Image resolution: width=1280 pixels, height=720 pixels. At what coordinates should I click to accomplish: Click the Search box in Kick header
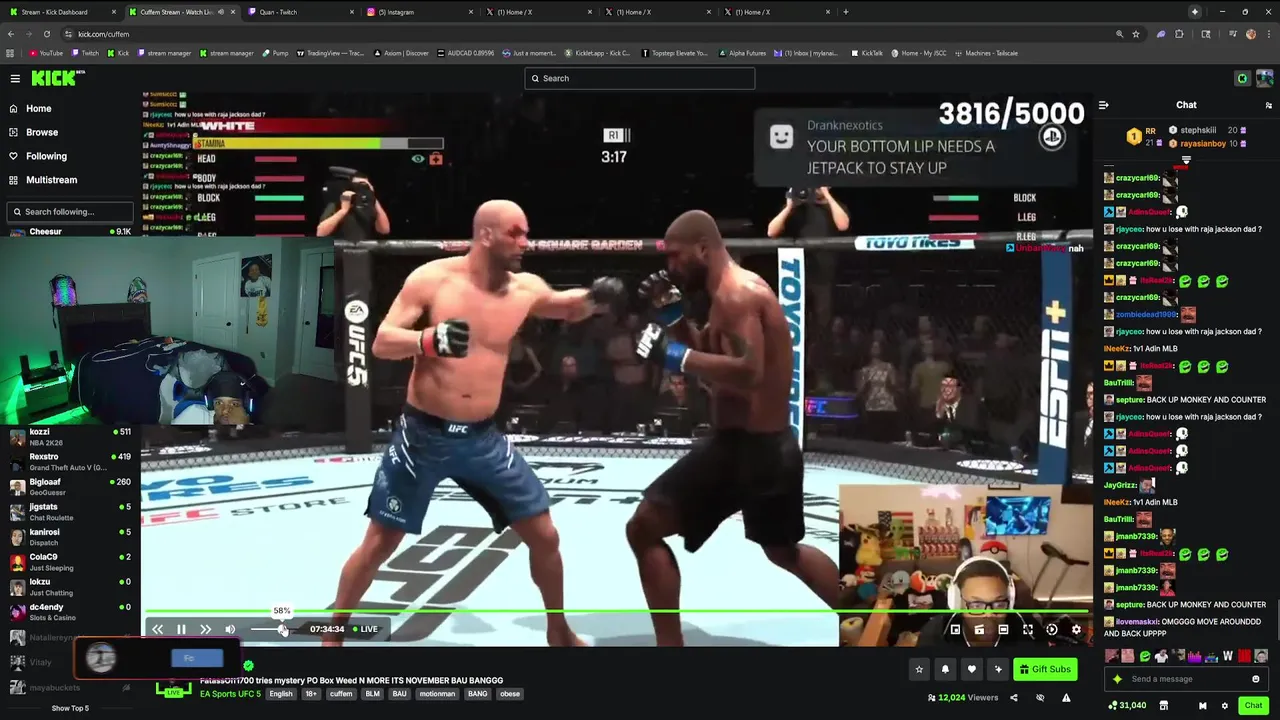click(x=640, y=78)
